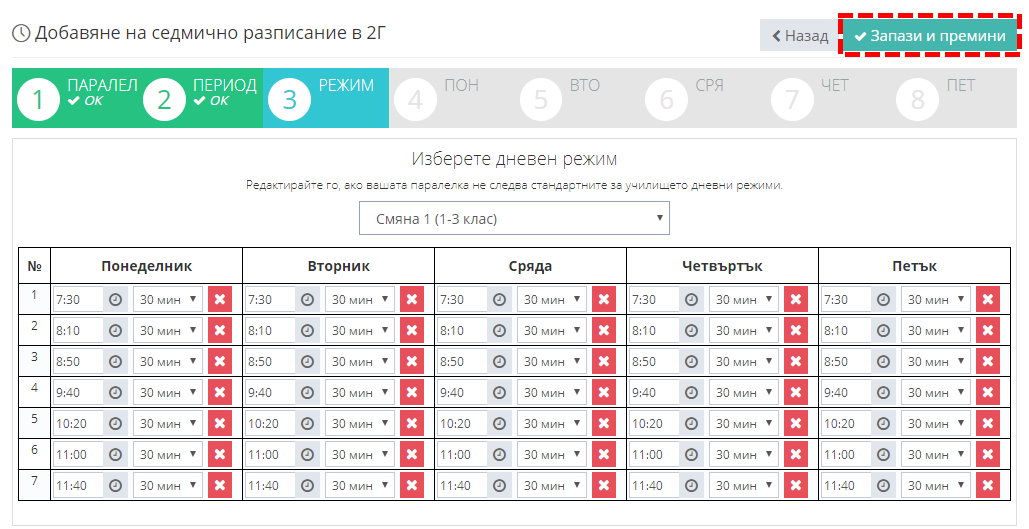Select step 4 ПОН tab
Viewport: 1029px width, 529px height.
(452, 98)
